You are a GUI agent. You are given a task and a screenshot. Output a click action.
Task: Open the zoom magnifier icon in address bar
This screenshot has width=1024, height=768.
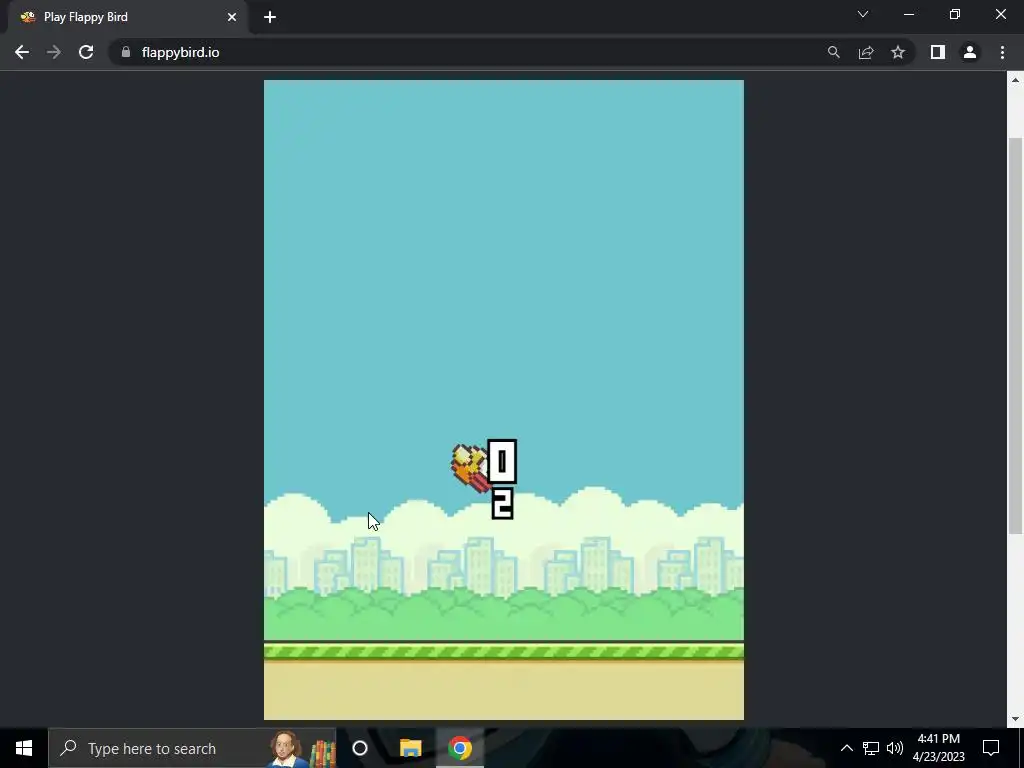[833, 52]
